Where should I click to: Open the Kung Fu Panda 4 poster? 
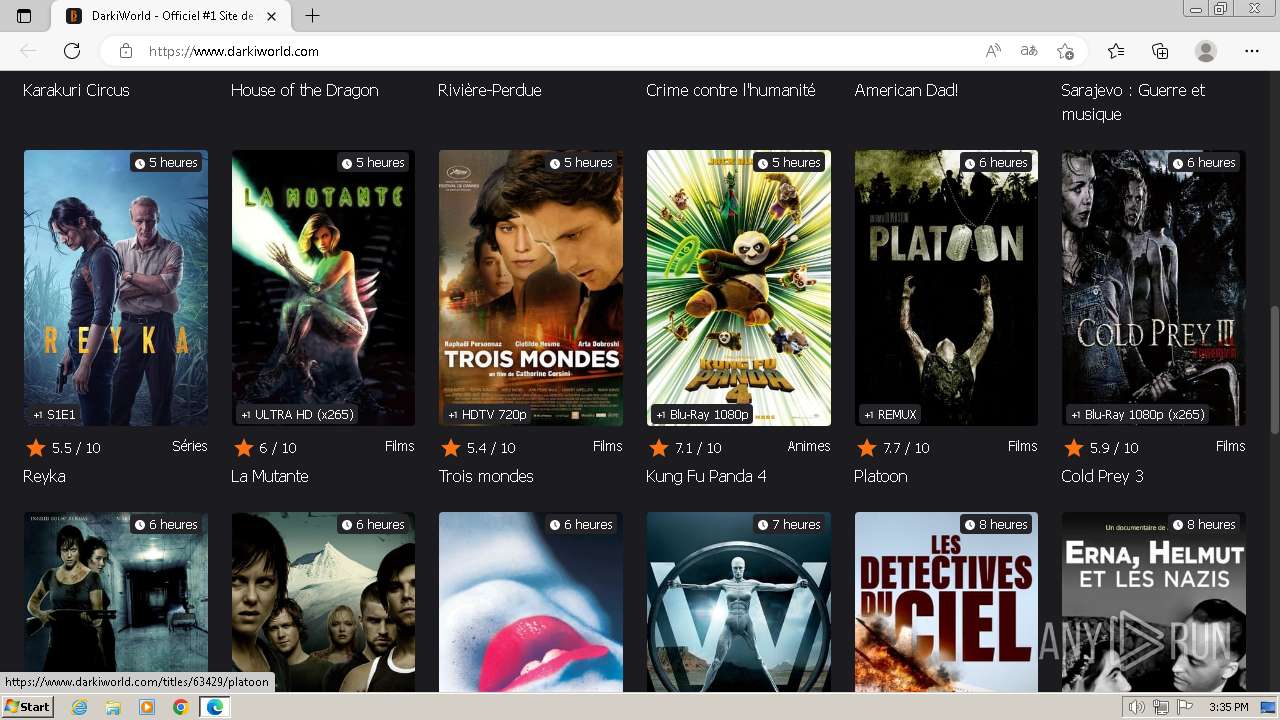click(739, 288)
